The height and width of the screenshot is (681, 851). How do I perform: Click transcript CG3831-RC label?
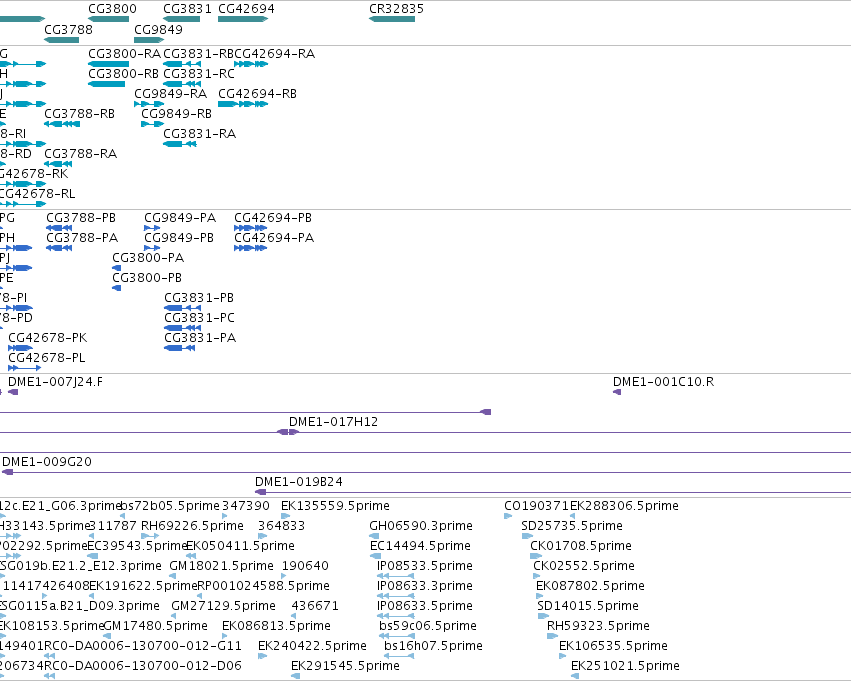pyautogui.click(x=199, y=74)
